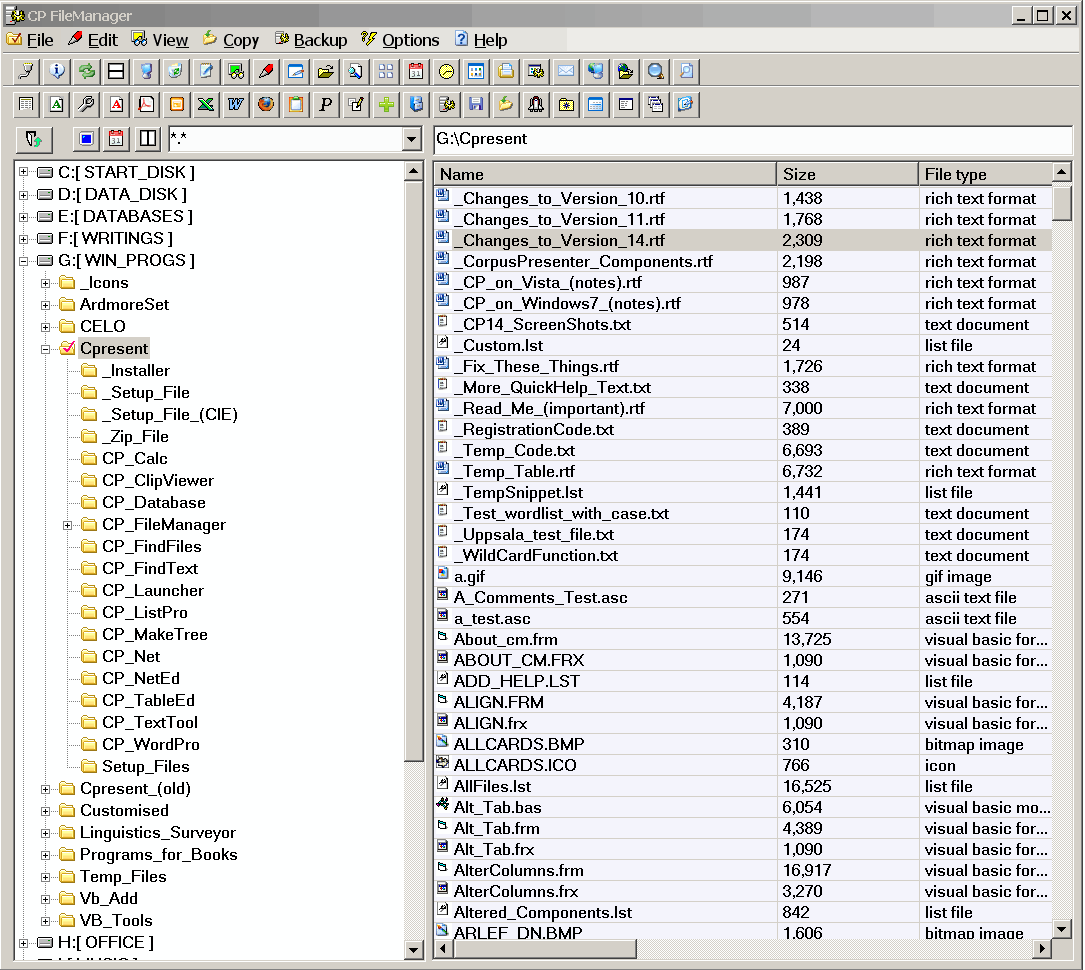Click the checked folder icon beside Cpresent

(67, 349)
